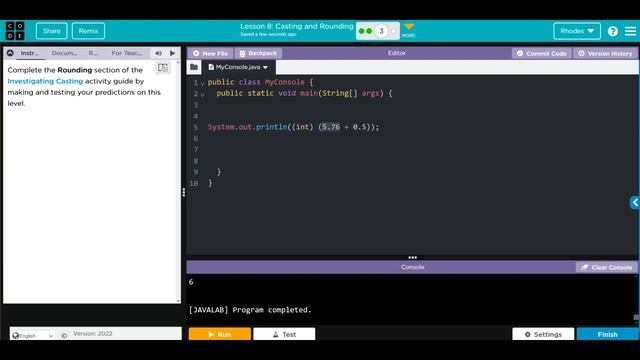This screenshot has width=640, height=360.
Task: Open the English language dropdown
Action: point(33,336)
